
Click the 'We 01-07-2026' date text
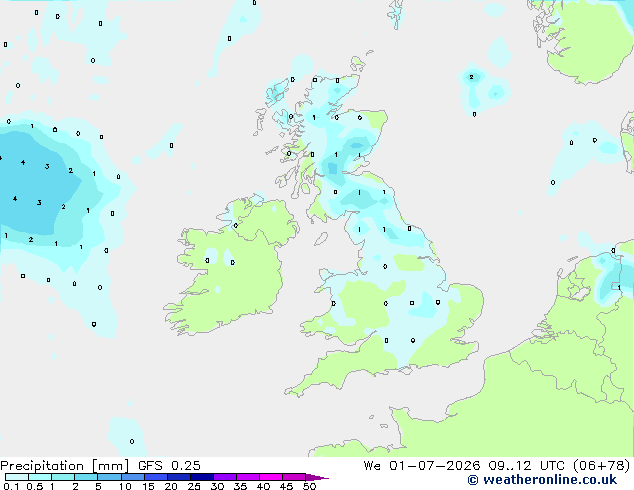(x=422, y=466)
